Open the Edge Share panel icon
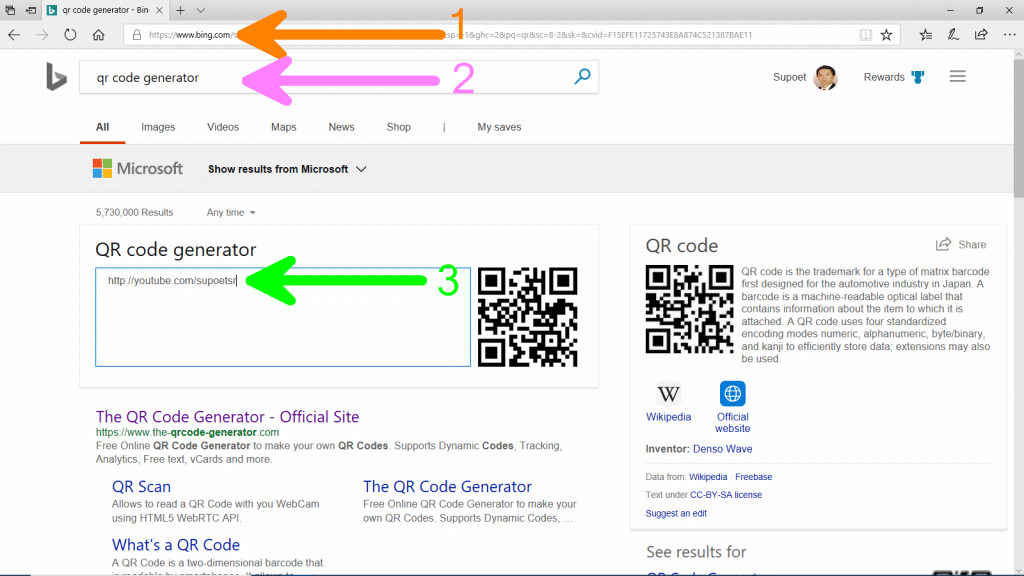This screenshot has width=1024, height=576. click(981, 34)
